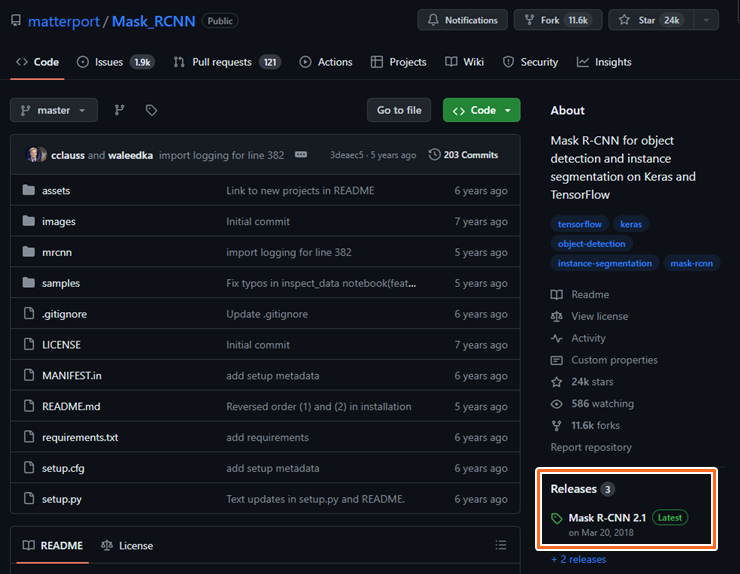Screen dimensions: 740x574
Task: Select the License tab below files
Action: (x=127, y=546)
